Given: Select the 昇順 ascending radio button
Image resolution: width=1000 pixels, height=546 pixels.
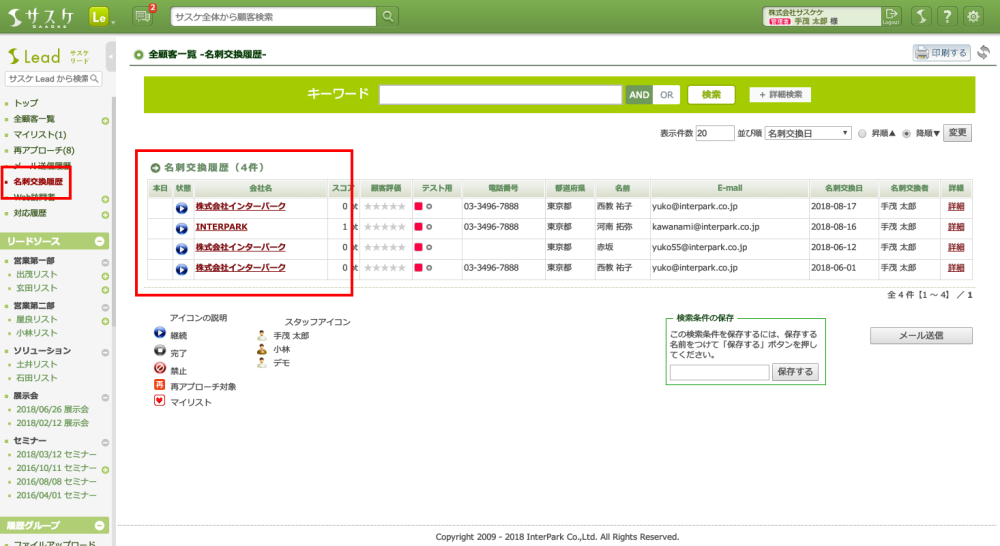Looking at the screenshot, I should pyautogui.click(x=862, y=133).
